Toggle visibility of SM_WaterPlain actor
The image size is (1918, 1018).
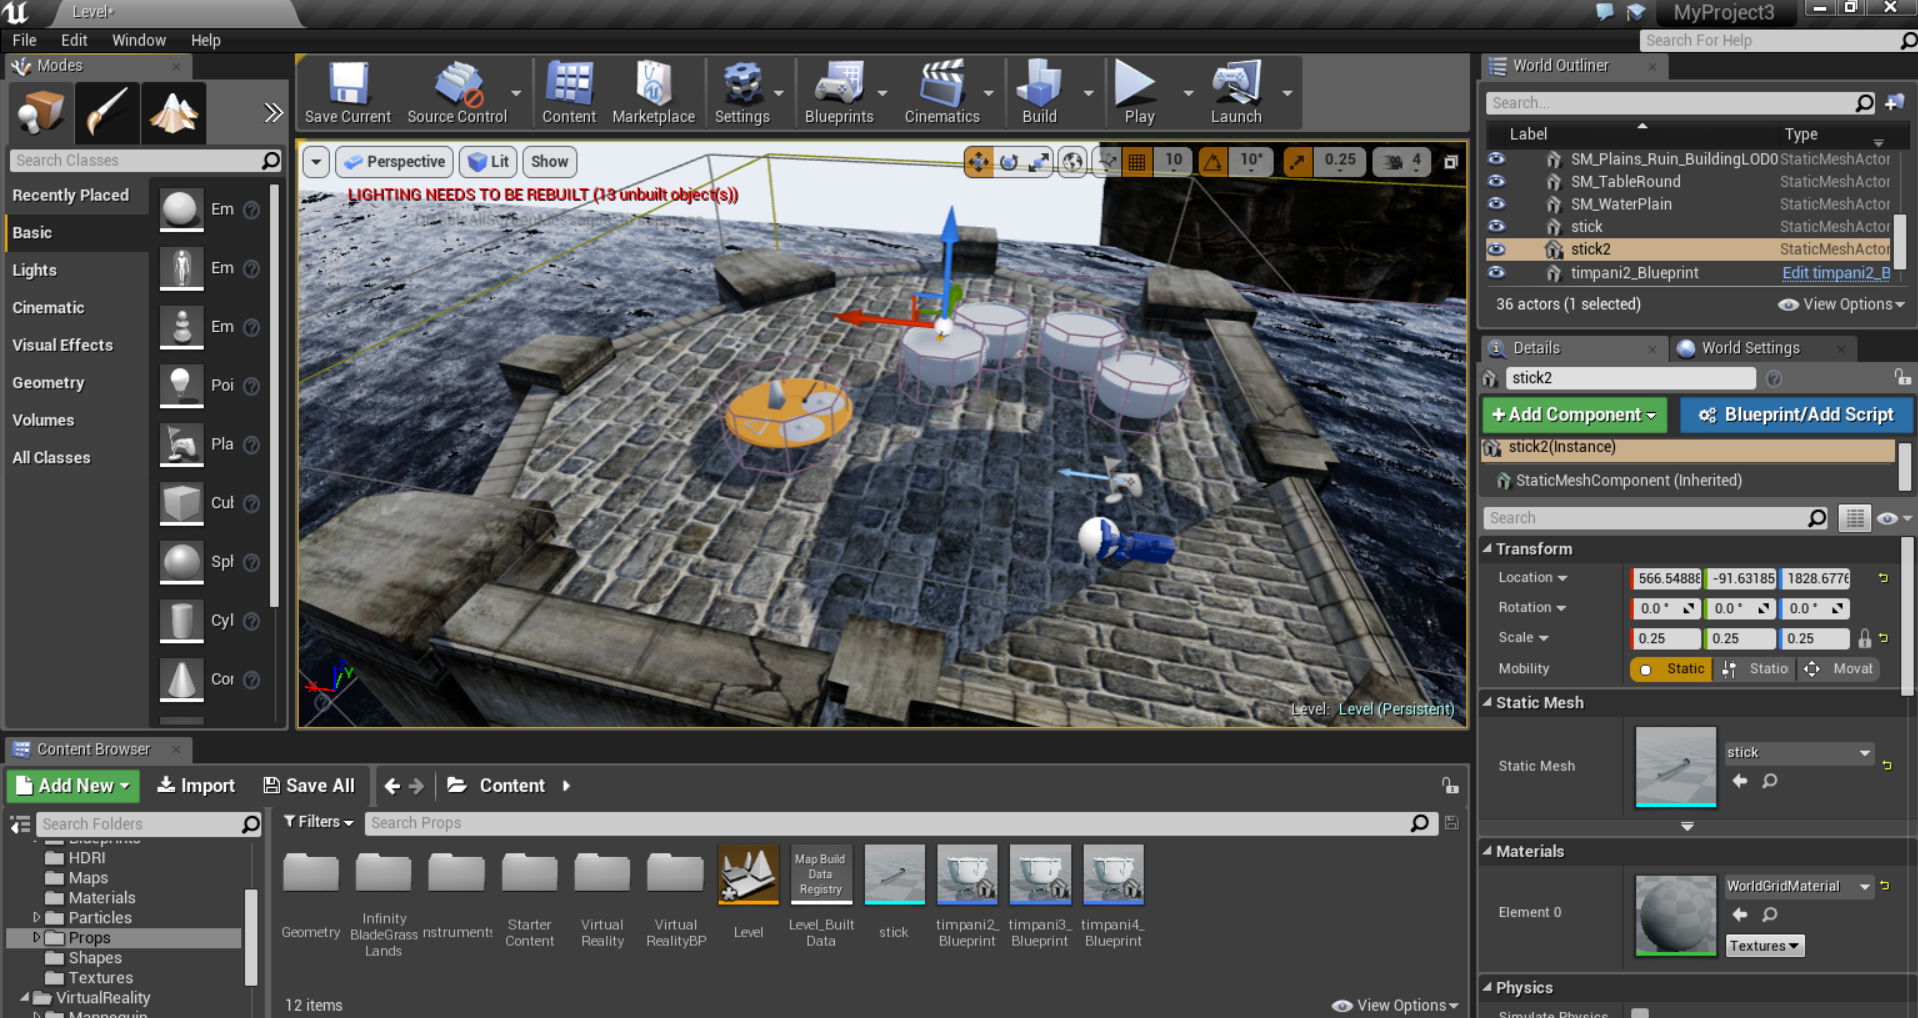(1496, 204)
